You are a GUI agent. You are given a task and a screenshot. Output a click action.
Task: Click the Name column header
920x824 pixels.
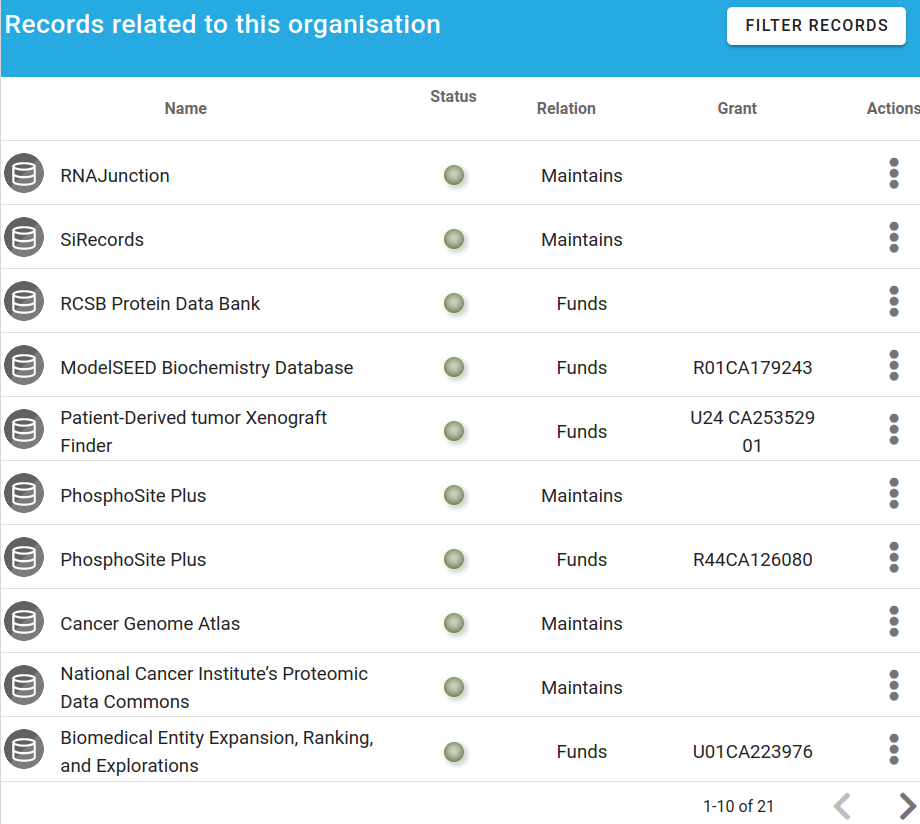click(x=185, y=108)
